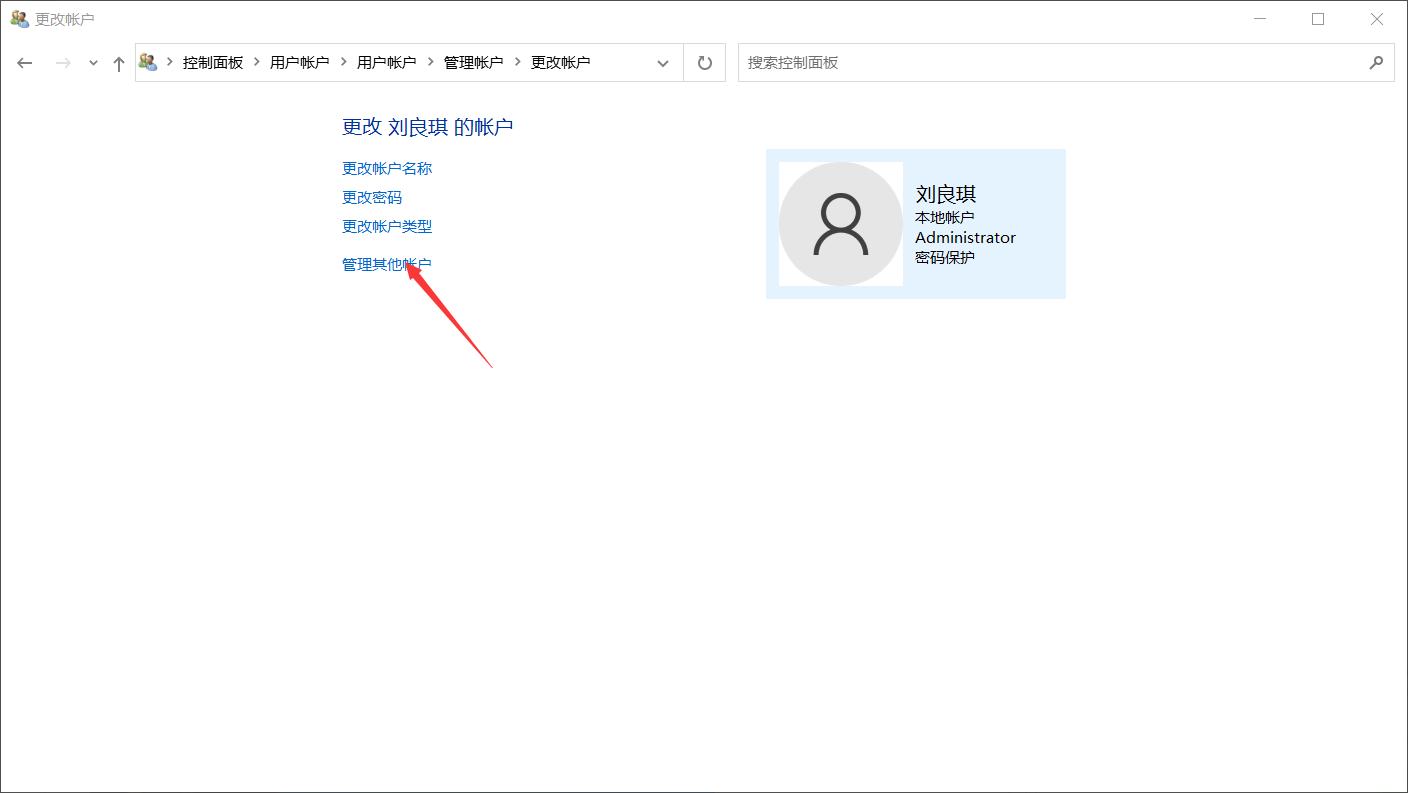The width and height of the screenshot is (1408, 793).
Task: Click the 刘良琪 account name text
Action: pos(946,194)
